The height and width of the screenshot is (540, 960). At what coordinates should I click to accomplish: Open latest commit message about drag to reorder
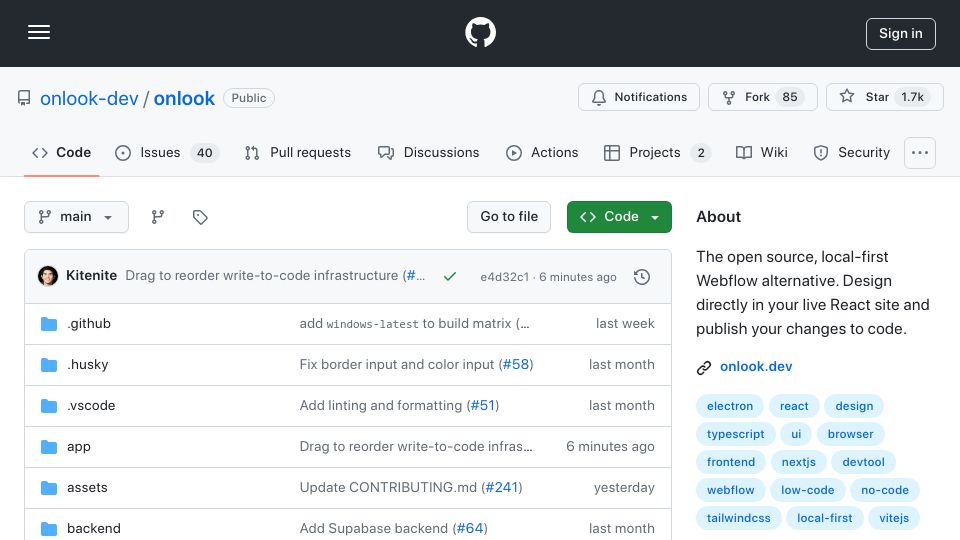point(275,276)
